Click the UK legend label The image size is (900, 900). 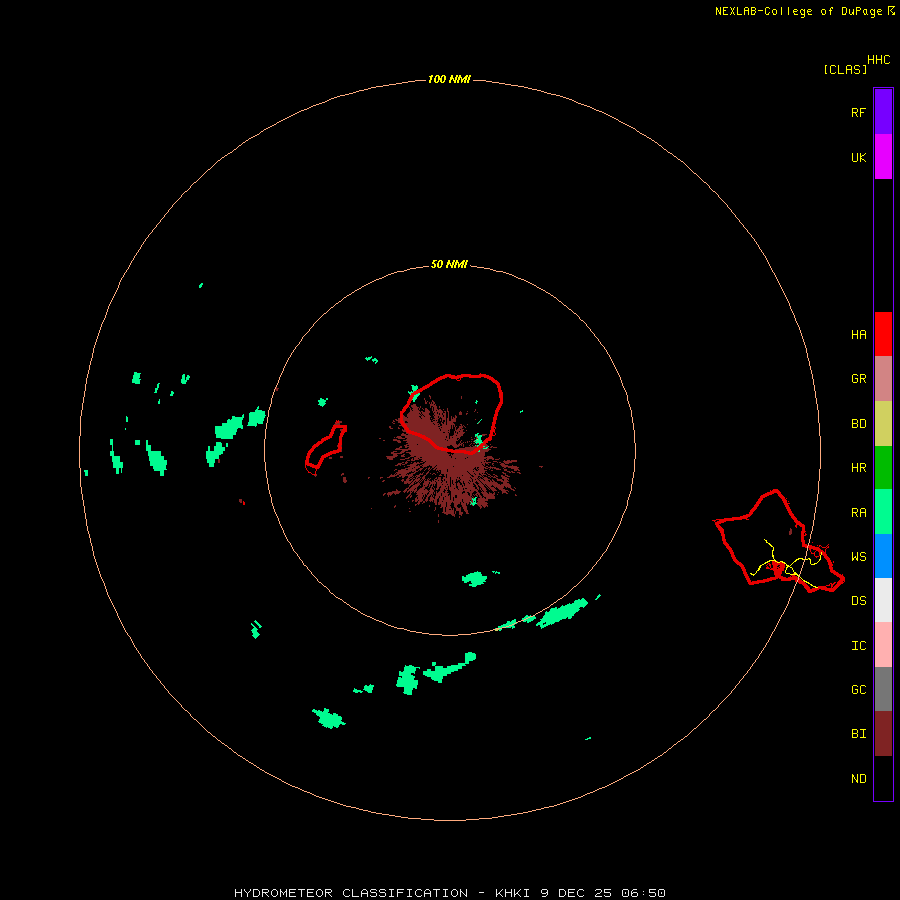coord(858,157)
